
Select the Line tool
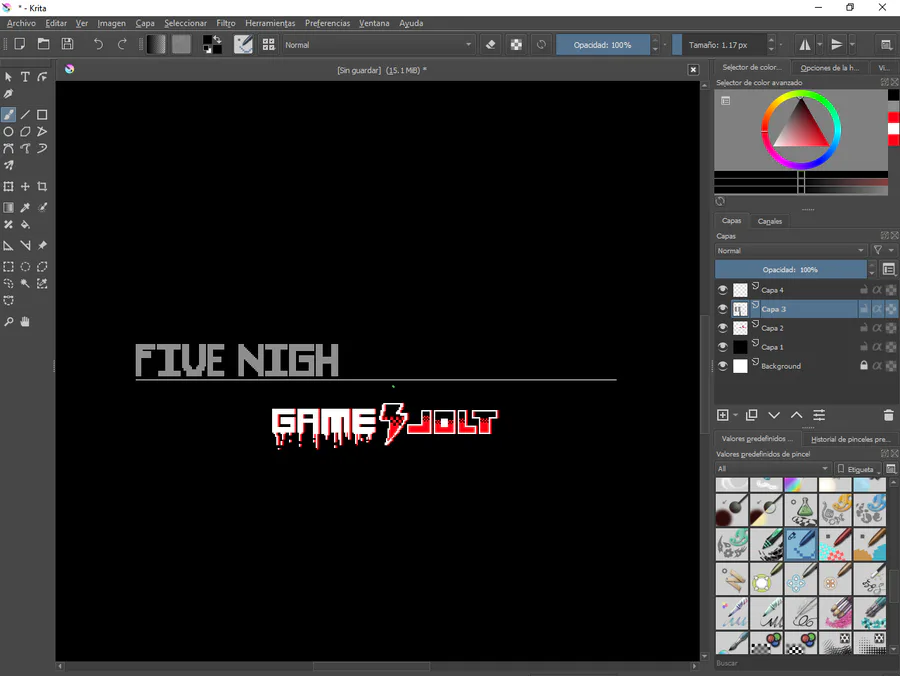coord(25,115)
